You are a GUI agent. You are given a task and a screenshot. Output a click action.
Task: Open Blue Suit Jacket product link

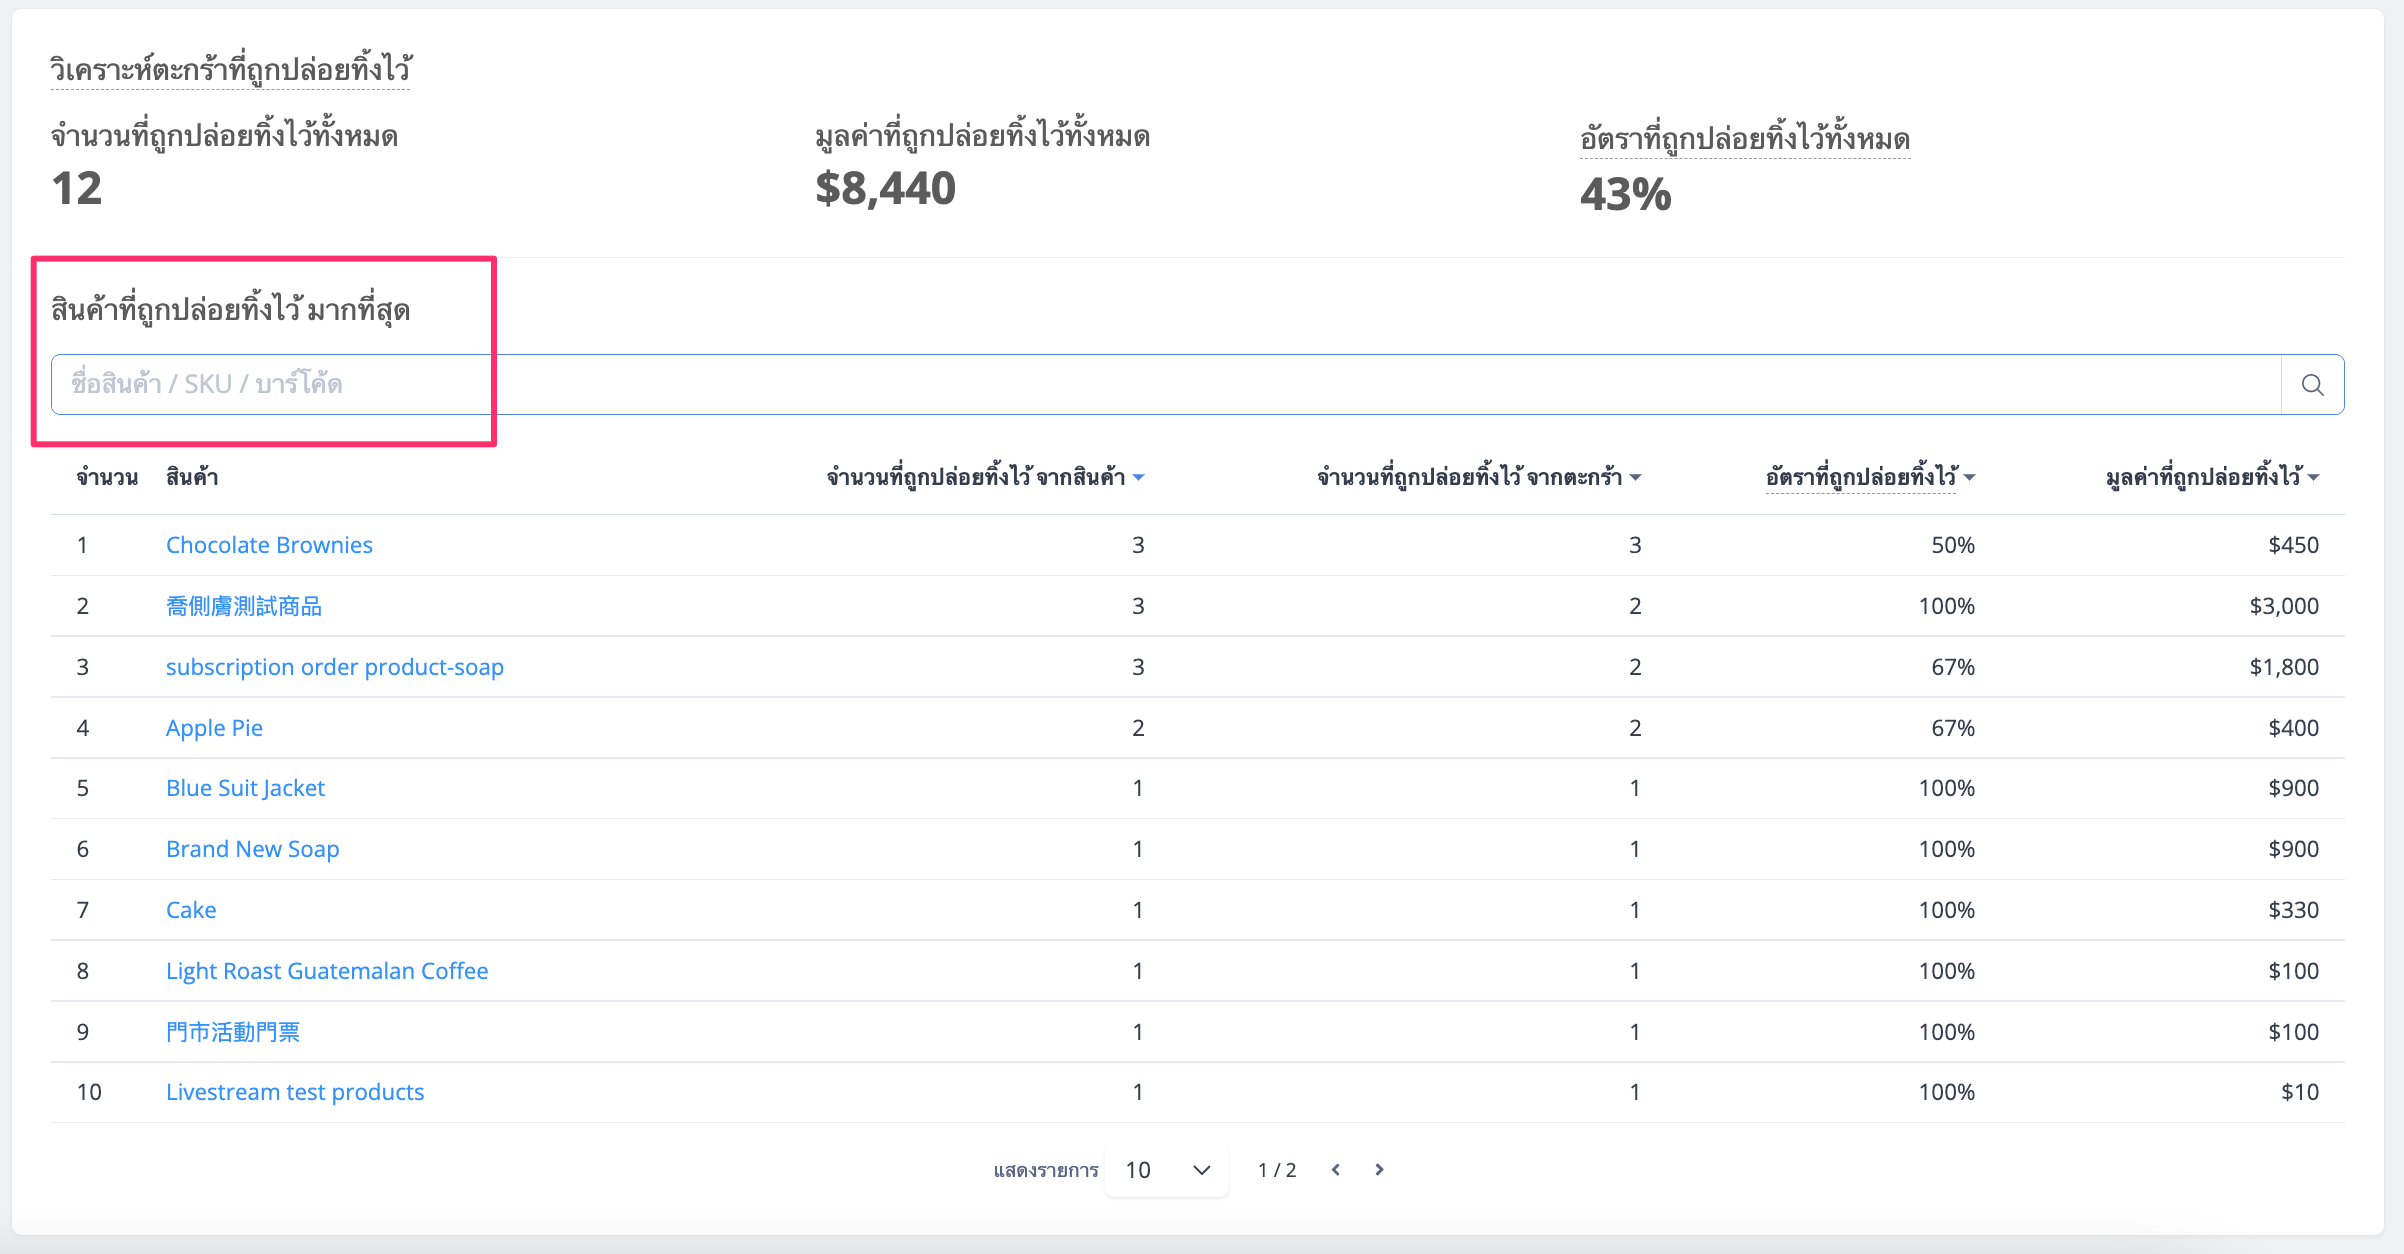(245, 788)
